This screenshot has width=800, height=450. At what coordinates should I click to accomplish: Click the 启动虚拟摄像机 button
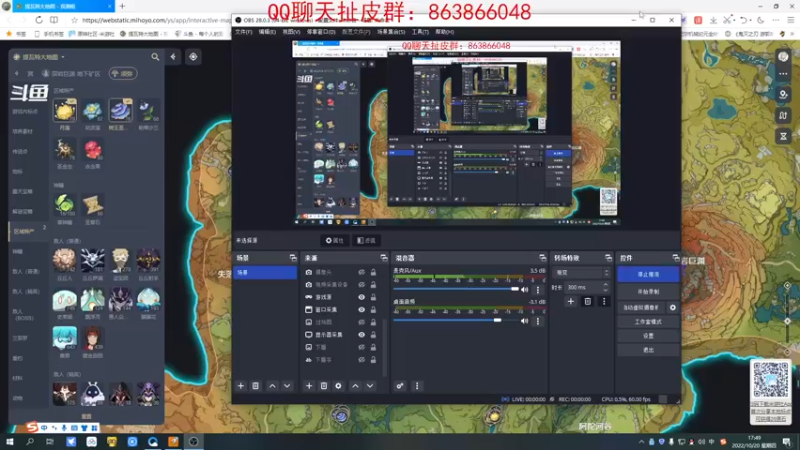click(x=642, y=308)
